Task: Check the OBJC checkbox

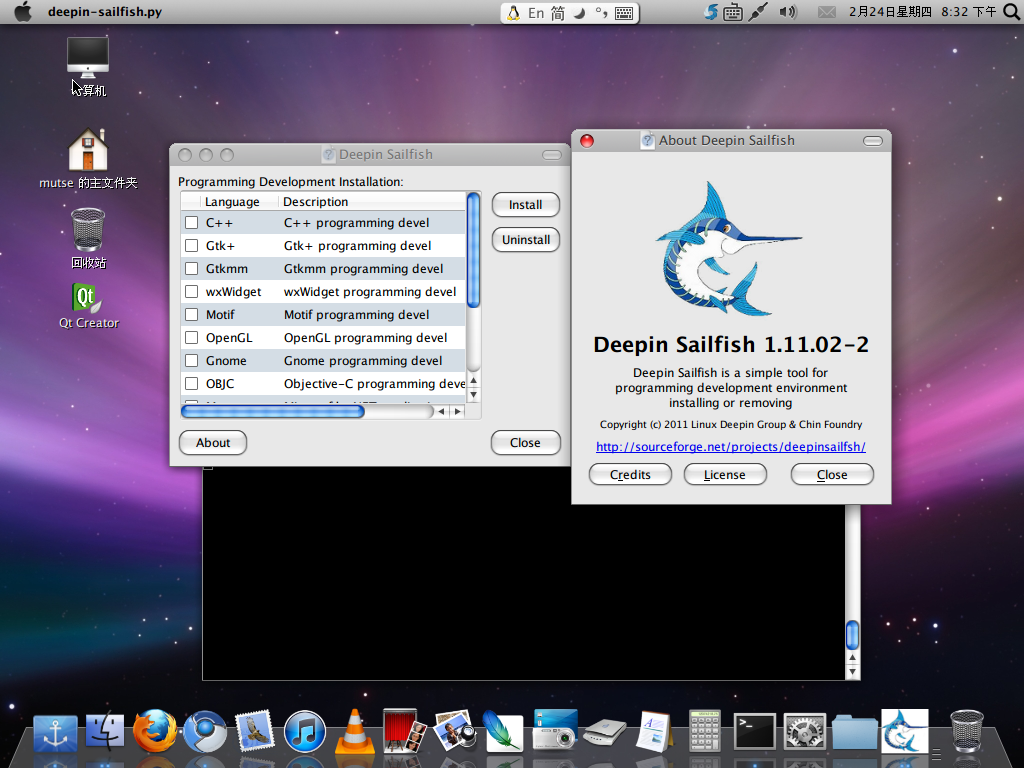Action: pos(191,383)
